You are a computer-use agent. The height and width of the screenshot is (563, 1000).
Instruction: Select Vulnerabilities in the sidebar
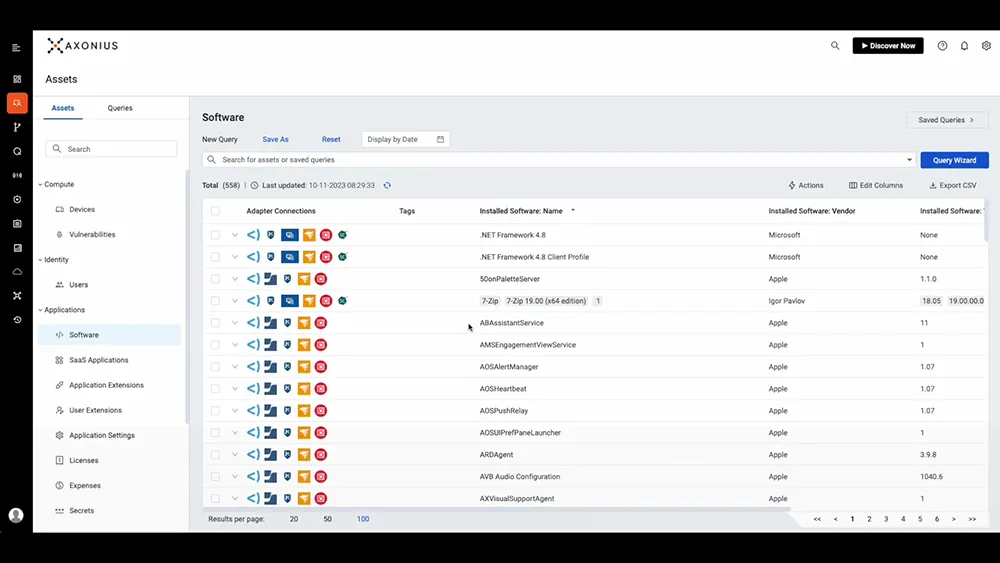92,235
